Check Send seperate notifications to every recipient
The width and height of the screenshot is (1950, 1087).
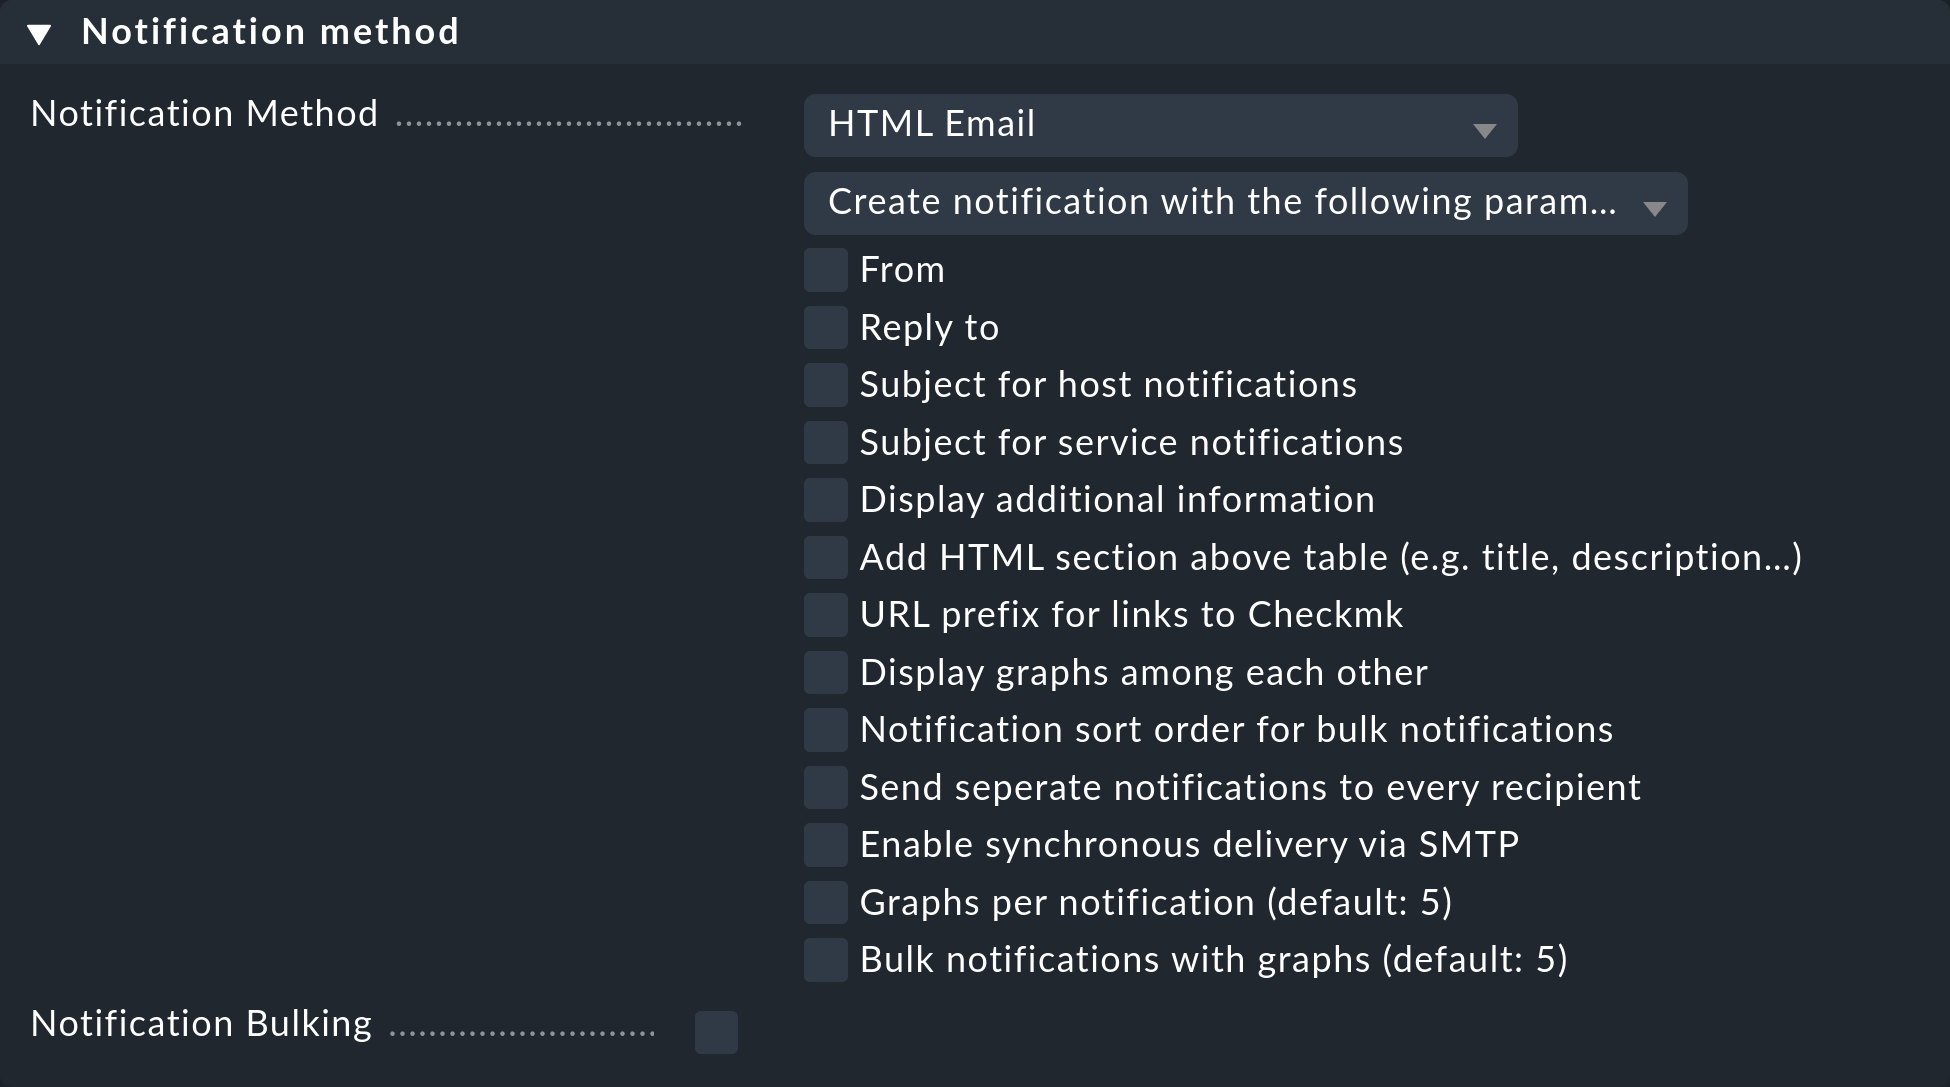tap(825, 788)
